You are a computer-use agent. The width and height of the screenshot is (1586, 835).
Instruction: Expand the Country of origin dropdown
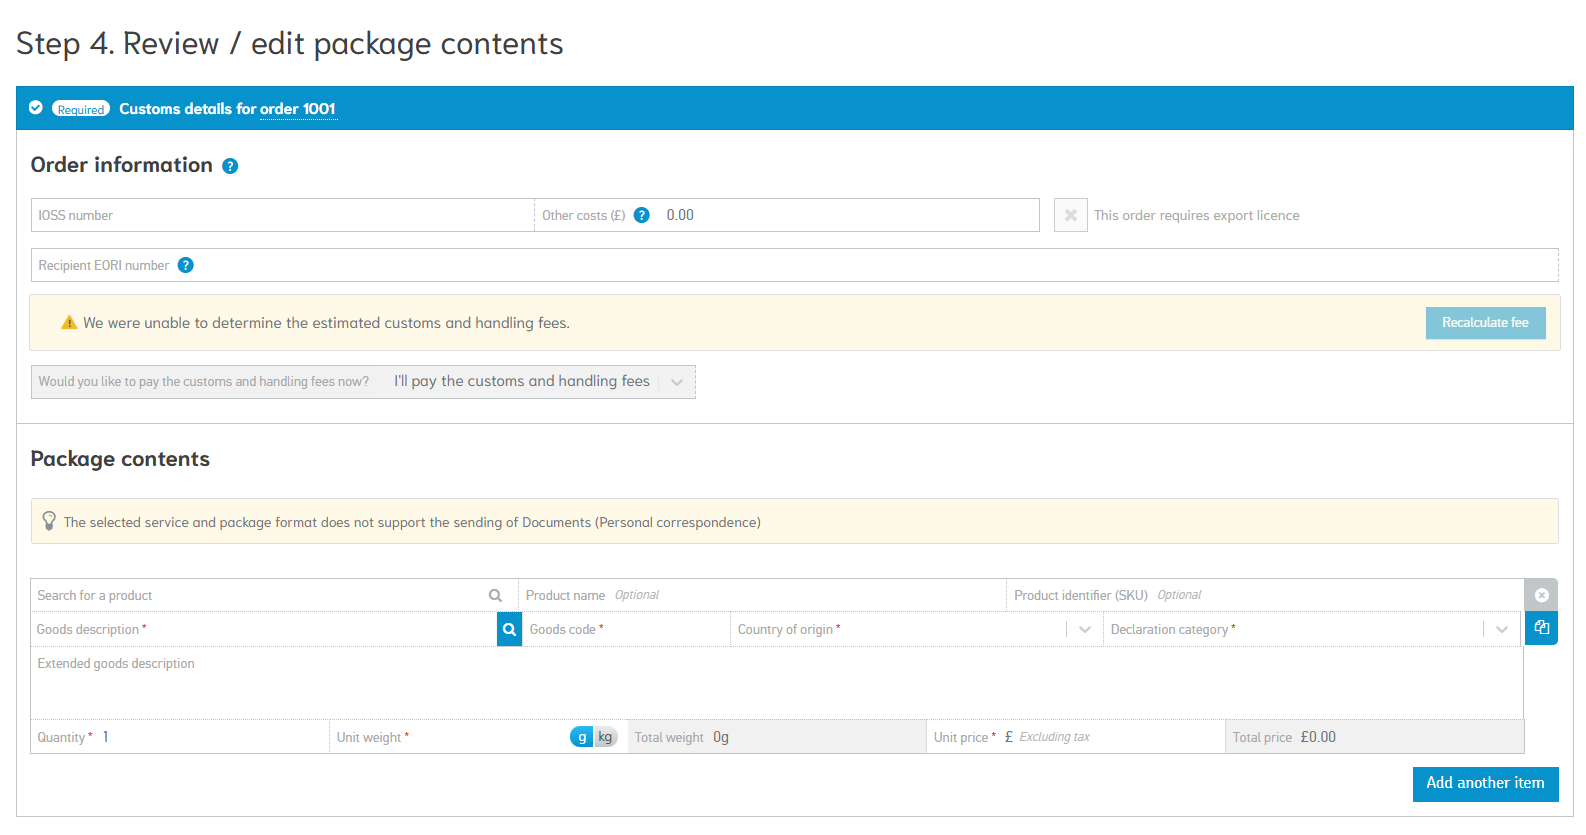click(1084, 629)
